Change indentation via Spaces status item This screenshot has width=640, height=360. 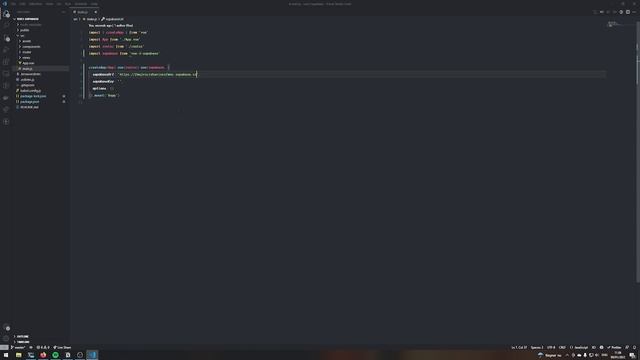coord(537,348)
